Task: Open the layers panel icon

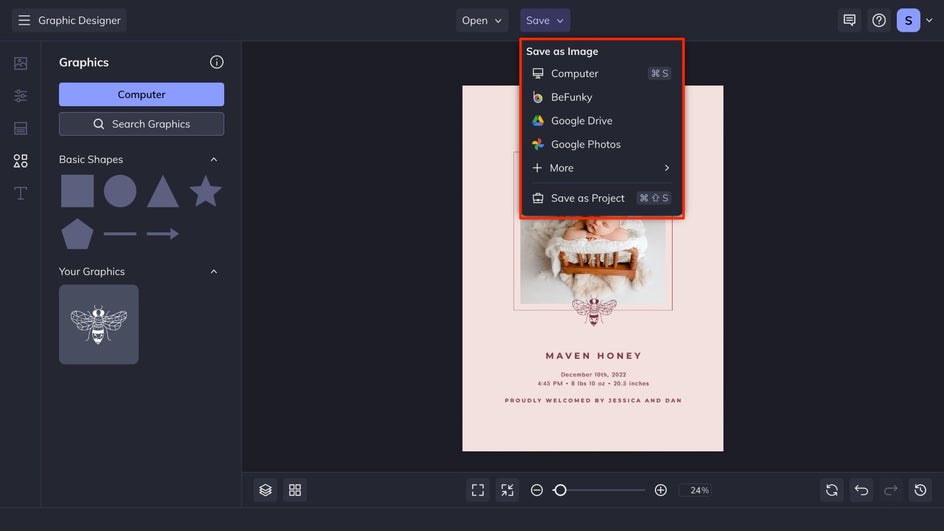Action: pos(266,490)
